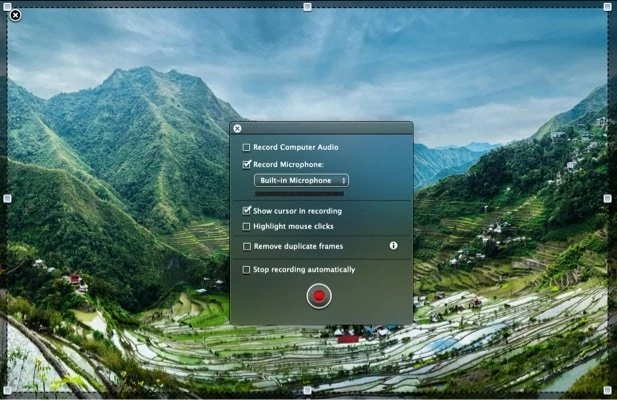Image resolution: width=617 pixels, height=400 pixels.
Task: Click the bottom-right corner selection handle
Action: (x=608, y=390)
